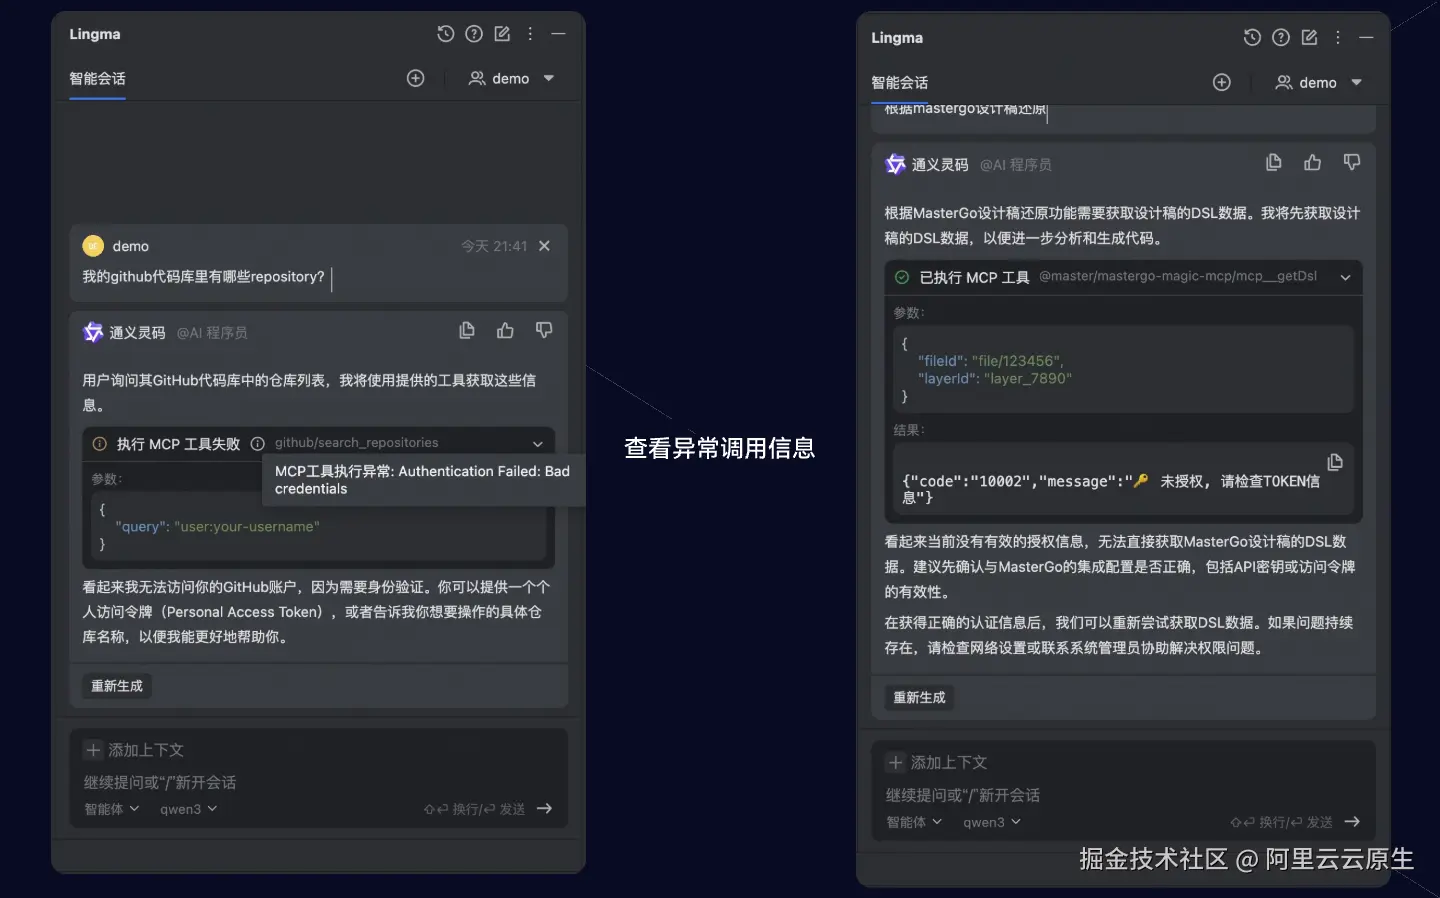Screen dimensions: 1440x898
Task: Collapse the github/search_repositories tool details
Action: [538, 444]
